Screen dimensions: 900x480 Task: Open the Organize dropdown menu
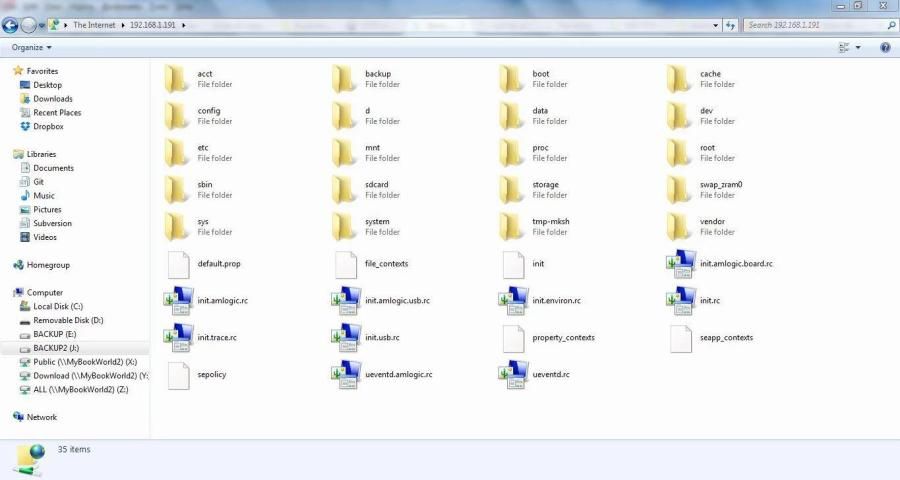[32, 47]
